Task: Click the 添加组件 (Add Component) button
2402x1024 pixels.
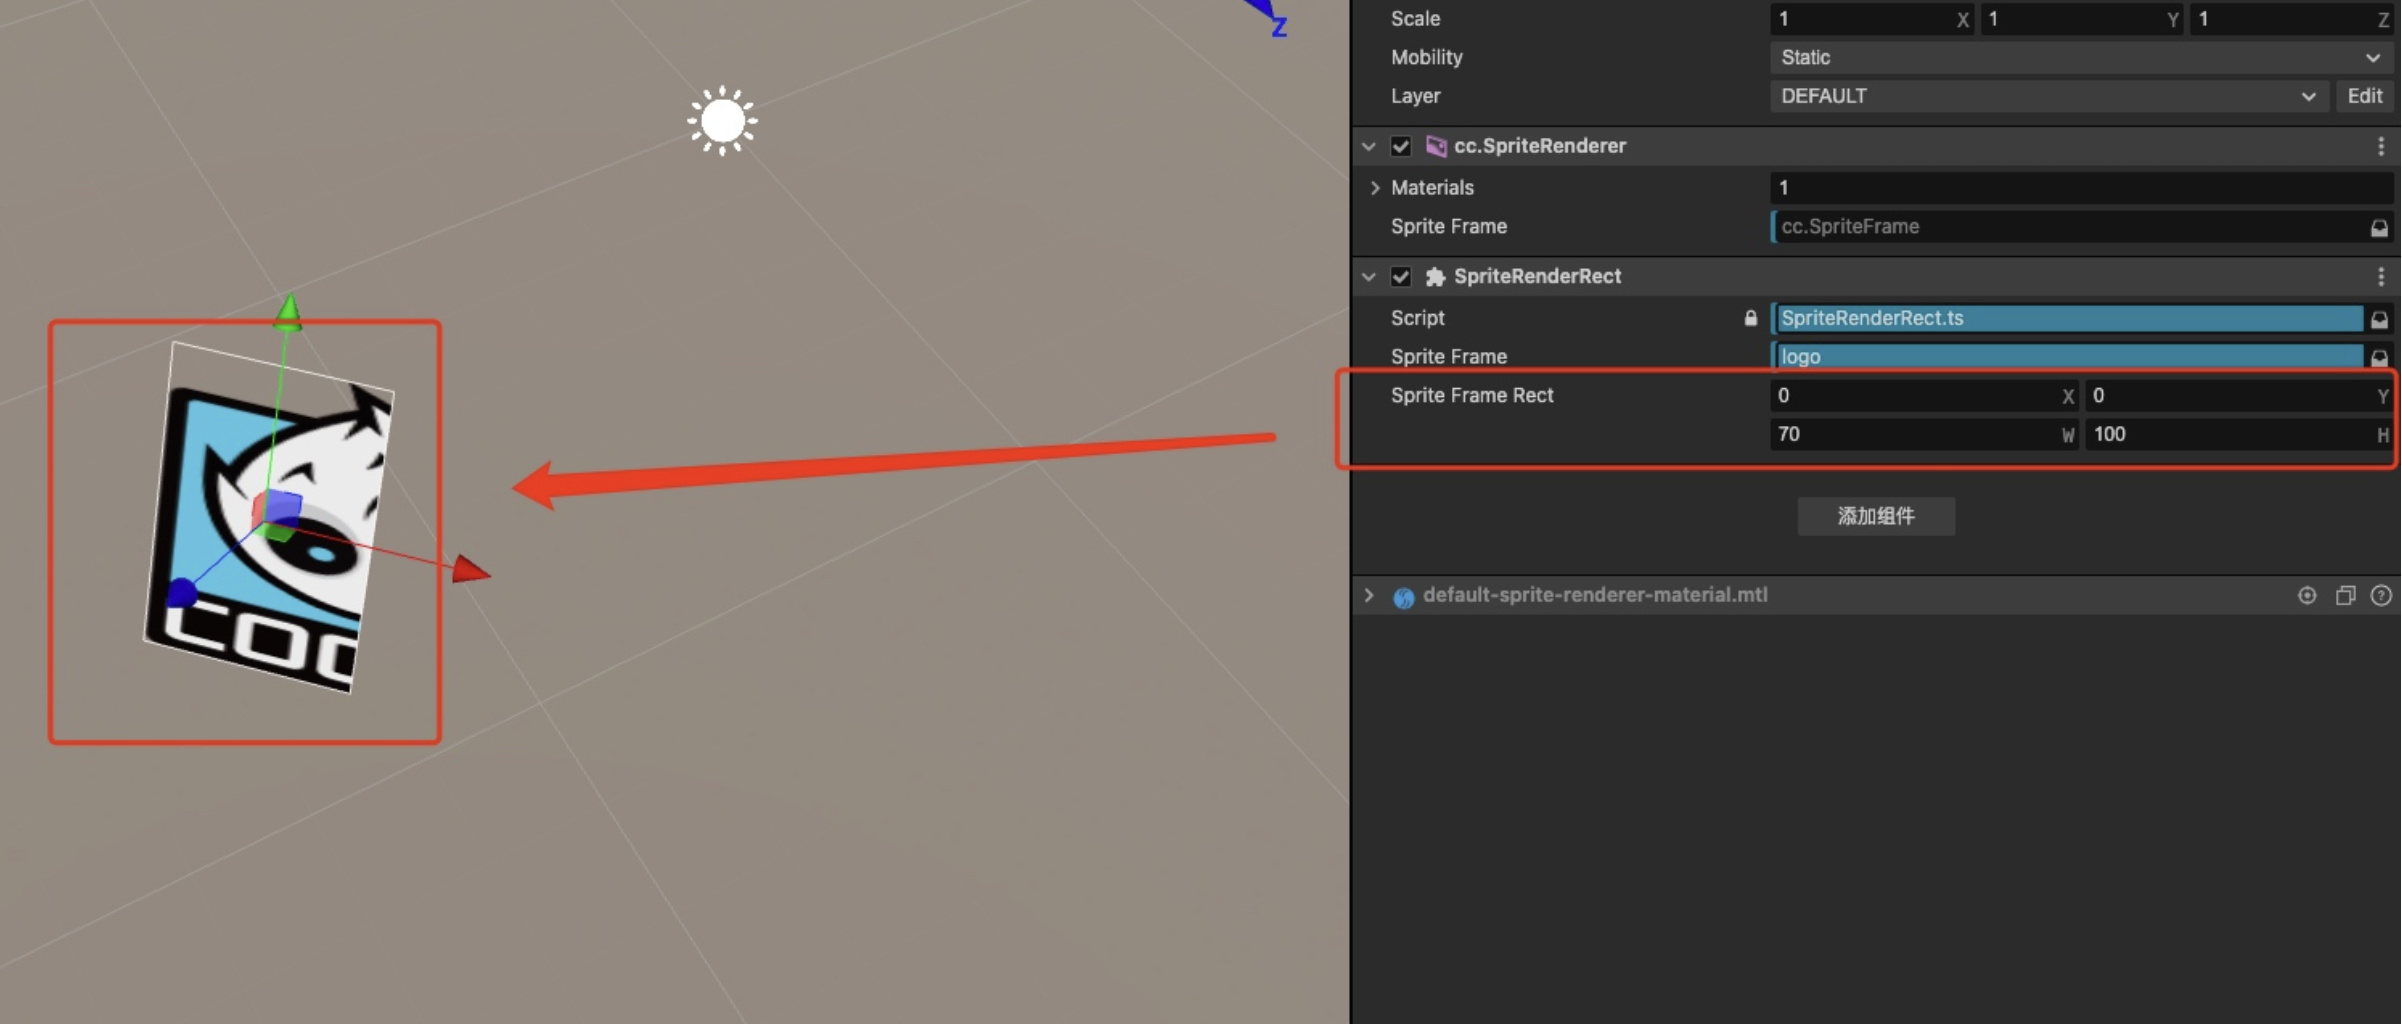Action: point(1876,516)
